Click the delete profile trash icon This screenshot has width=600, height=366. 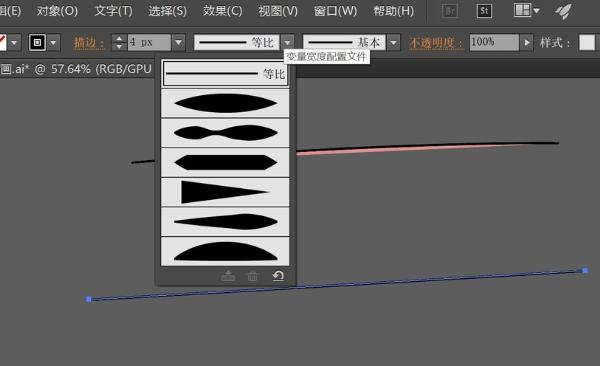pyautogui.click(x=253, y=276)
